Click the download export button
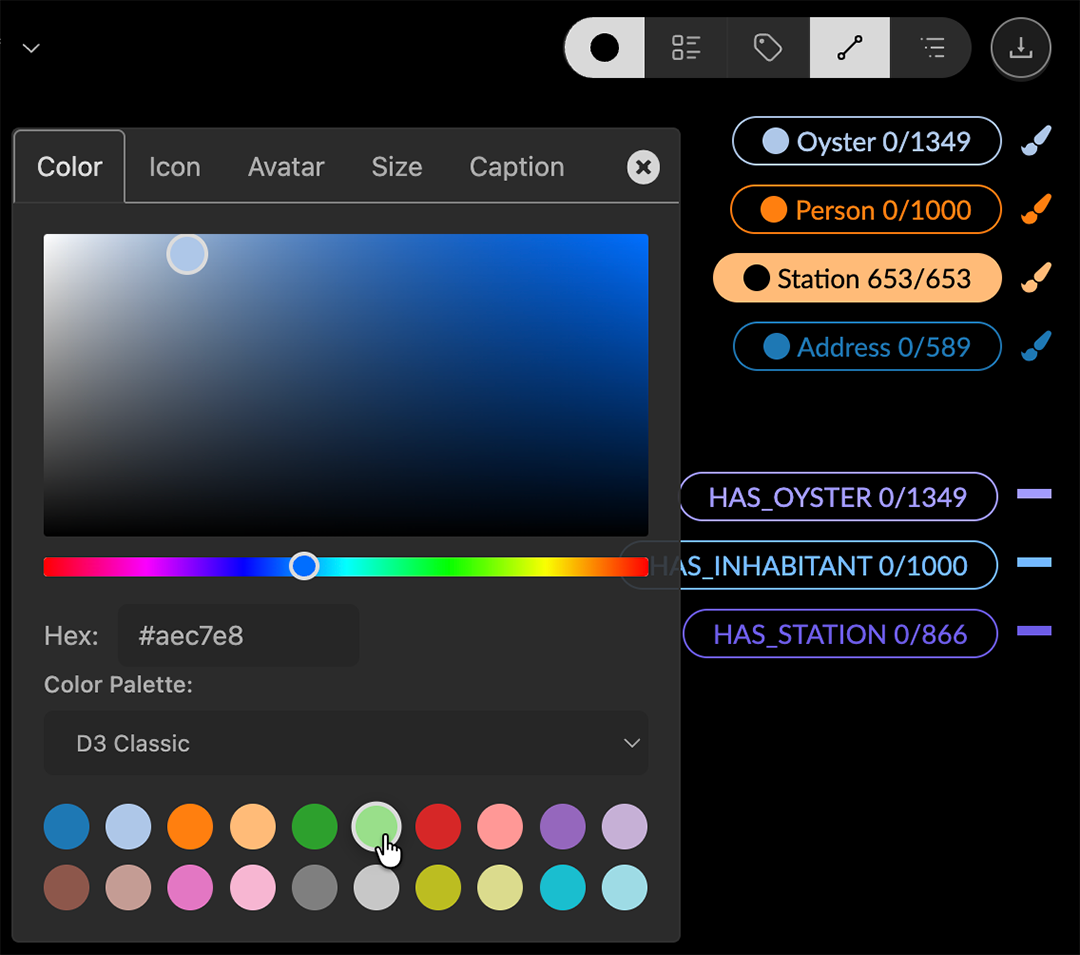Image resolution: width=1080 pixels, height=955 pixels. point(1020,48)
